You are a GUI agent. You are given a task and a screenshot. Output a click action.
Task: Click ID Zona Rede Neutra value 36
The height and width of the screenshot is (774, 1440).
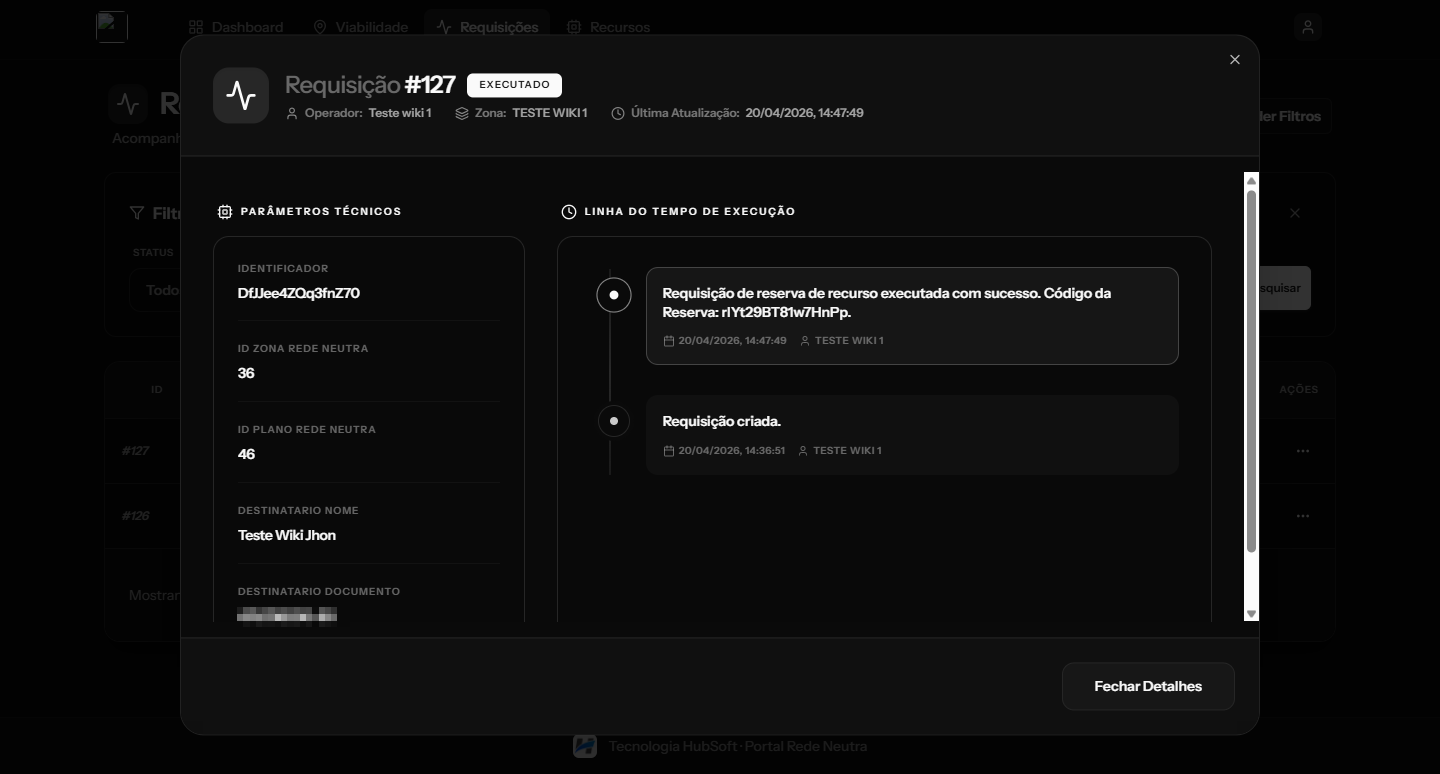[x=246, y=373]
